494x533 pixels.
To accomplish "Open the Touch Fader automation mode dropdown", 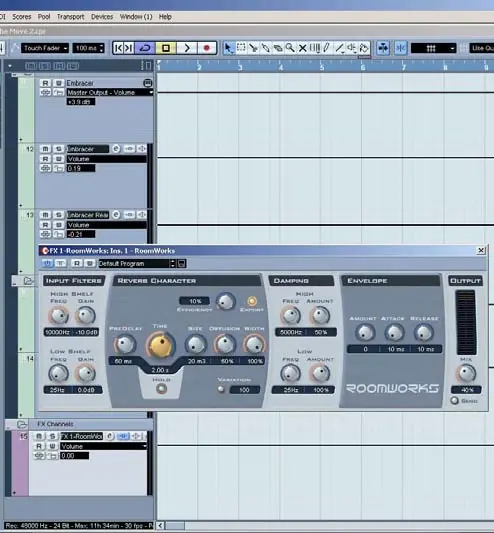I will (45, 48).
